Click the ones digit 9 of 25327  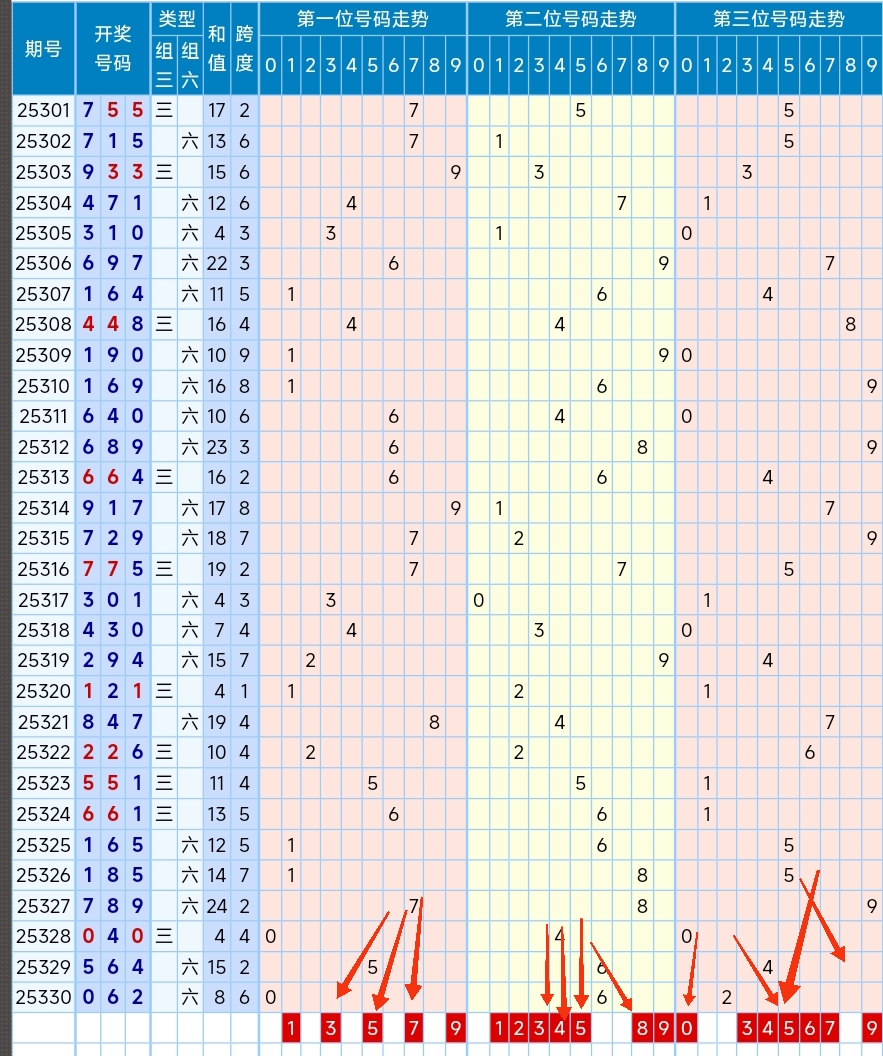coord(137,906)
